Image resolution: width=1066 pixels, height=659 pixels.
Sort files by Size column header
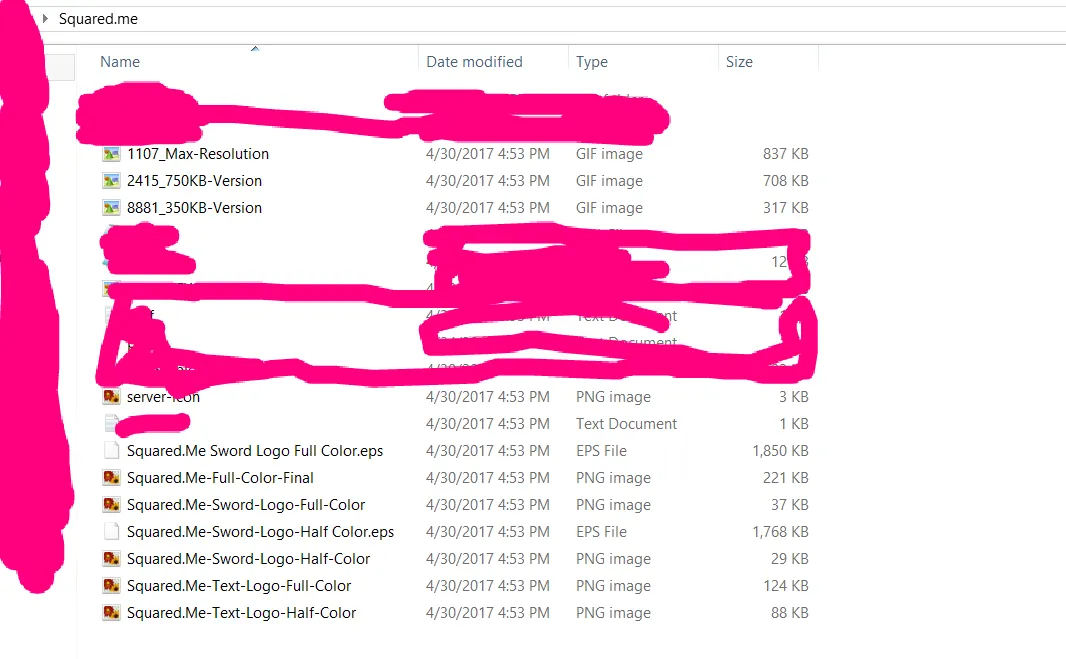coord(739,62)
